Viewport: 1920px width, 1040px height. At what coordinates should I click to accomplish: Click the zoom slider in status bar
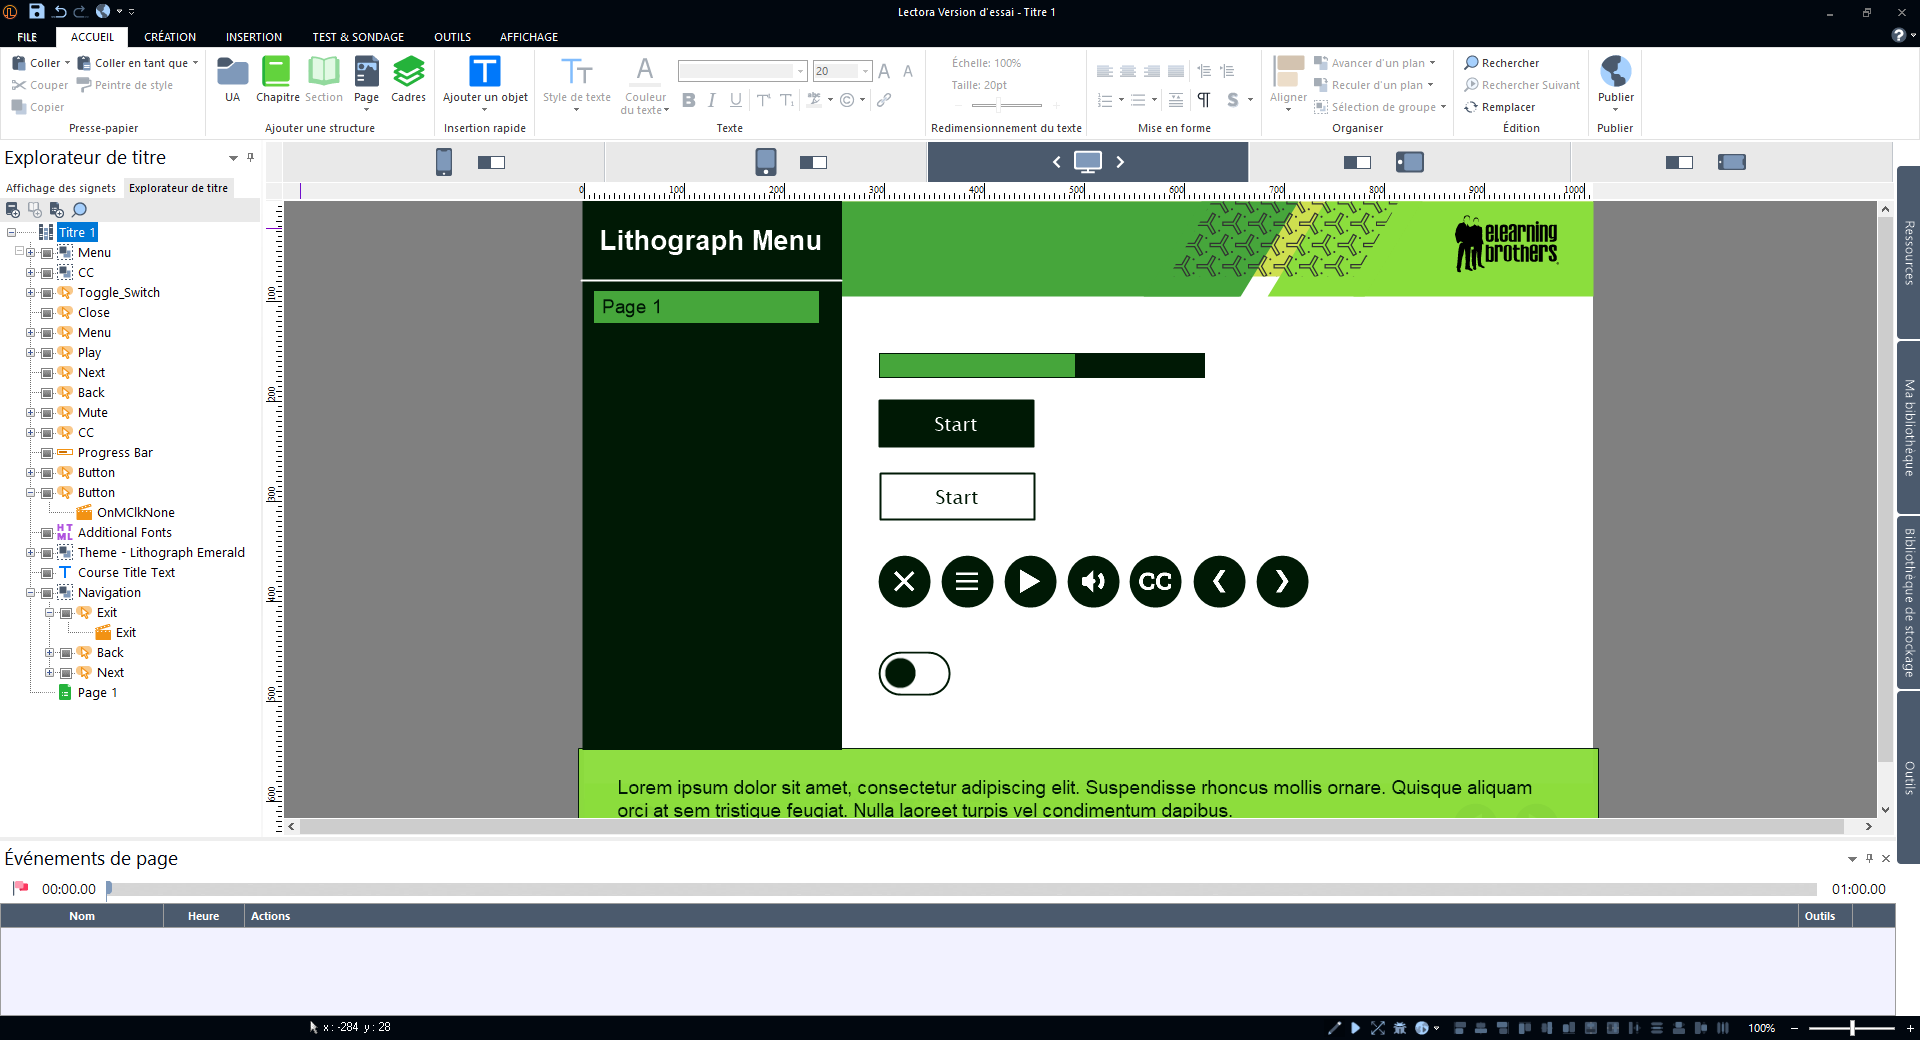coord(1852,1028)
